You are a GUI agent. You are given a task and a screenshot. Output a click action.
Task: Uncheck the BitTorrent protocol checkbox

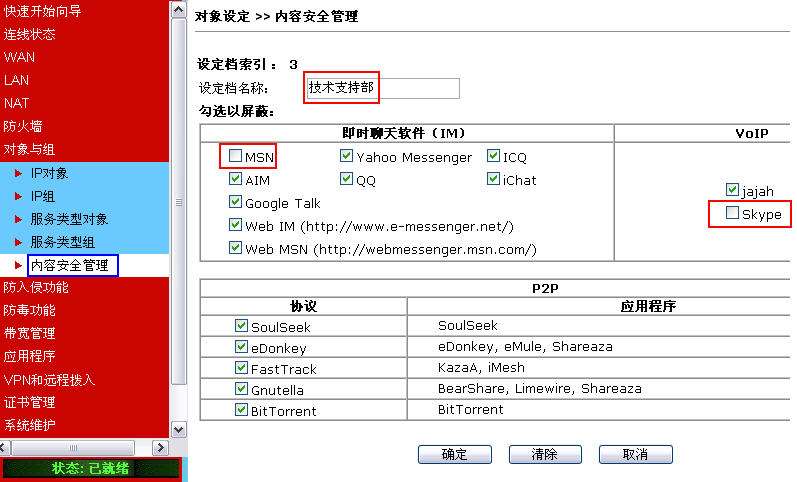(241, 410)
